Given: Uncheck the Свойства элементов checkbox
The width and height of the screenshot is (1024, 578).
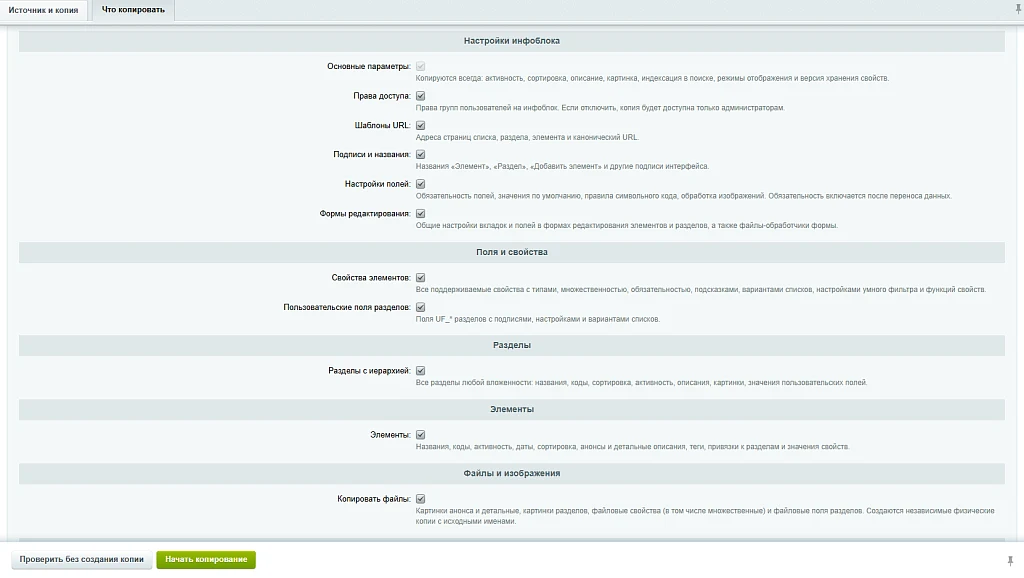Looking at the screenshot, I should [x=421, y=278].
